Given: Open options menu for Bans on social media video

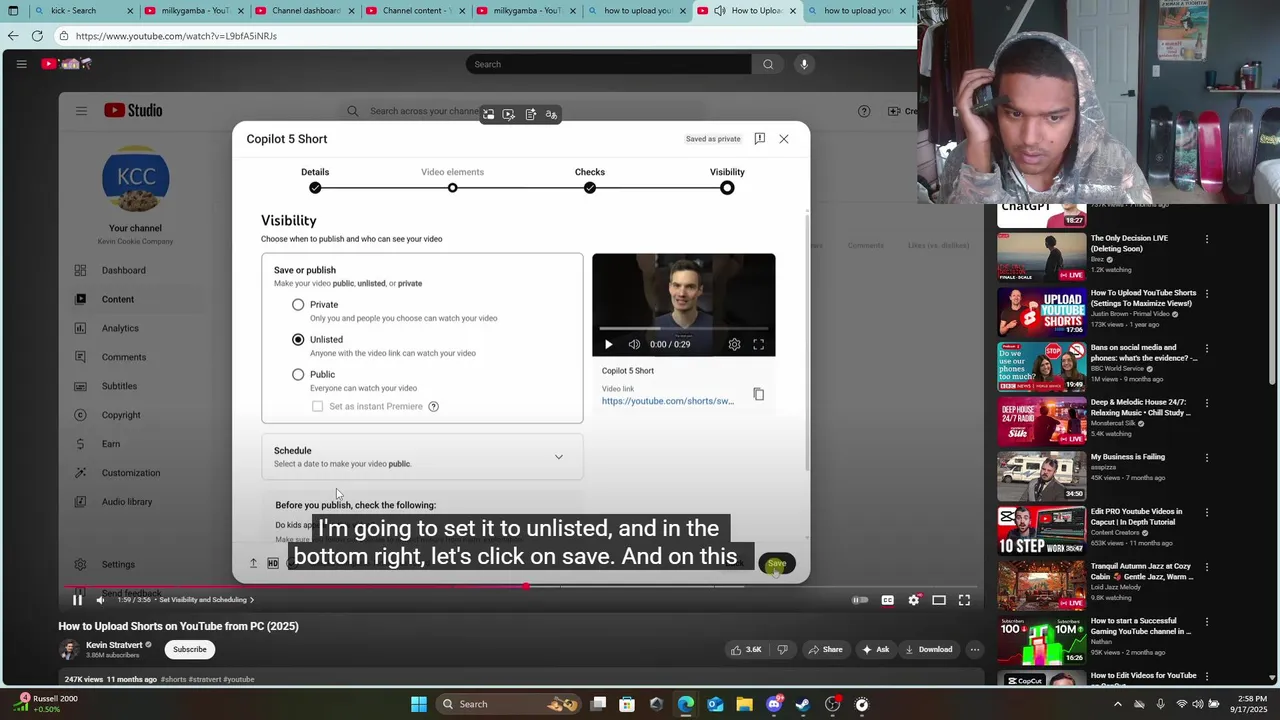Looking at the screenshot, I should (x=1207, y=349).
